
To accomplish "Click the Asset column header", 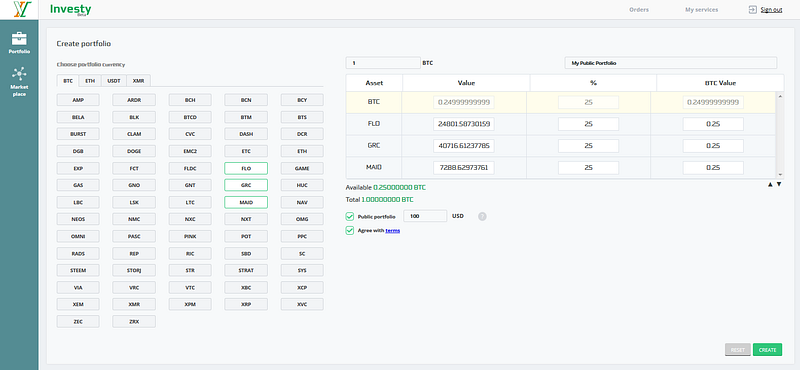I will point(374,83).
